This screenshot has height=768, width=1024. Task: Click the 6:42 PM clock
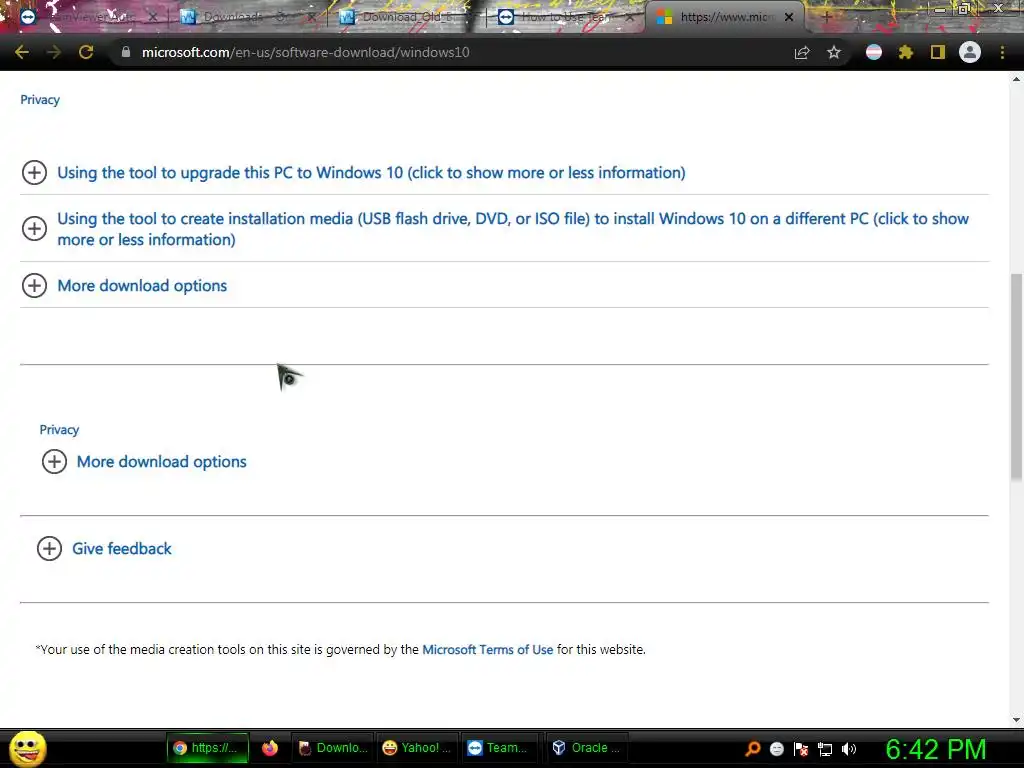(x=936, y=749)
